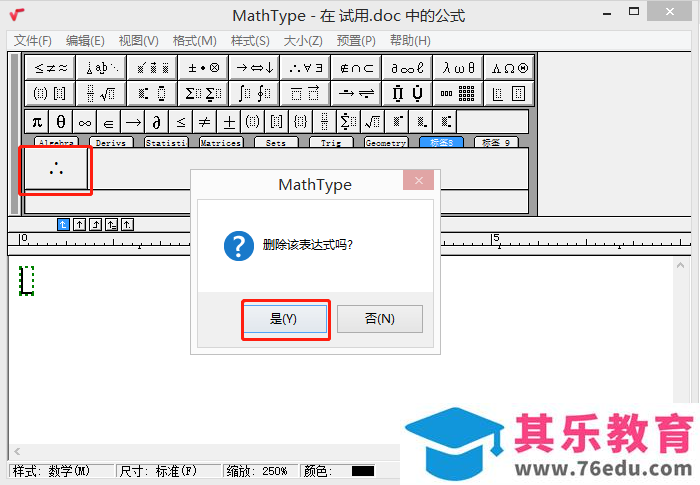The height and width of the screenshot is (485, 700).
Task: Open the logical symbols palette (∴∀∃)
Action: point(305,68)
